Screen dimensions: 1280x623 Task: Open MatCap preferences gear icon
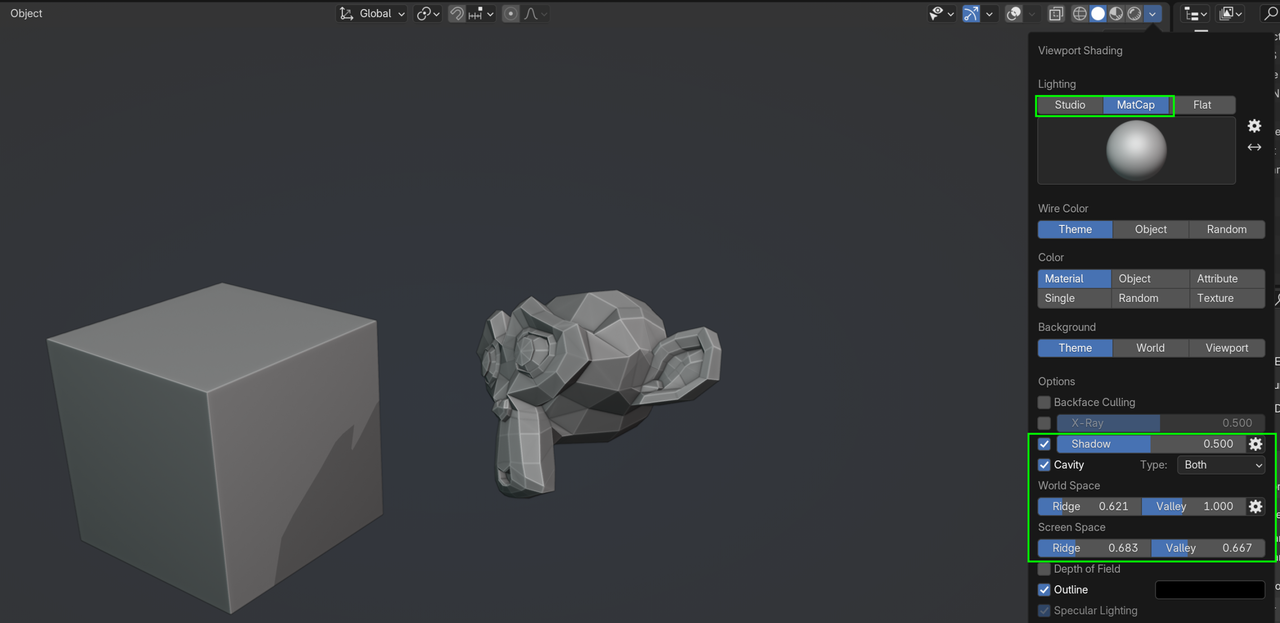1254,126
